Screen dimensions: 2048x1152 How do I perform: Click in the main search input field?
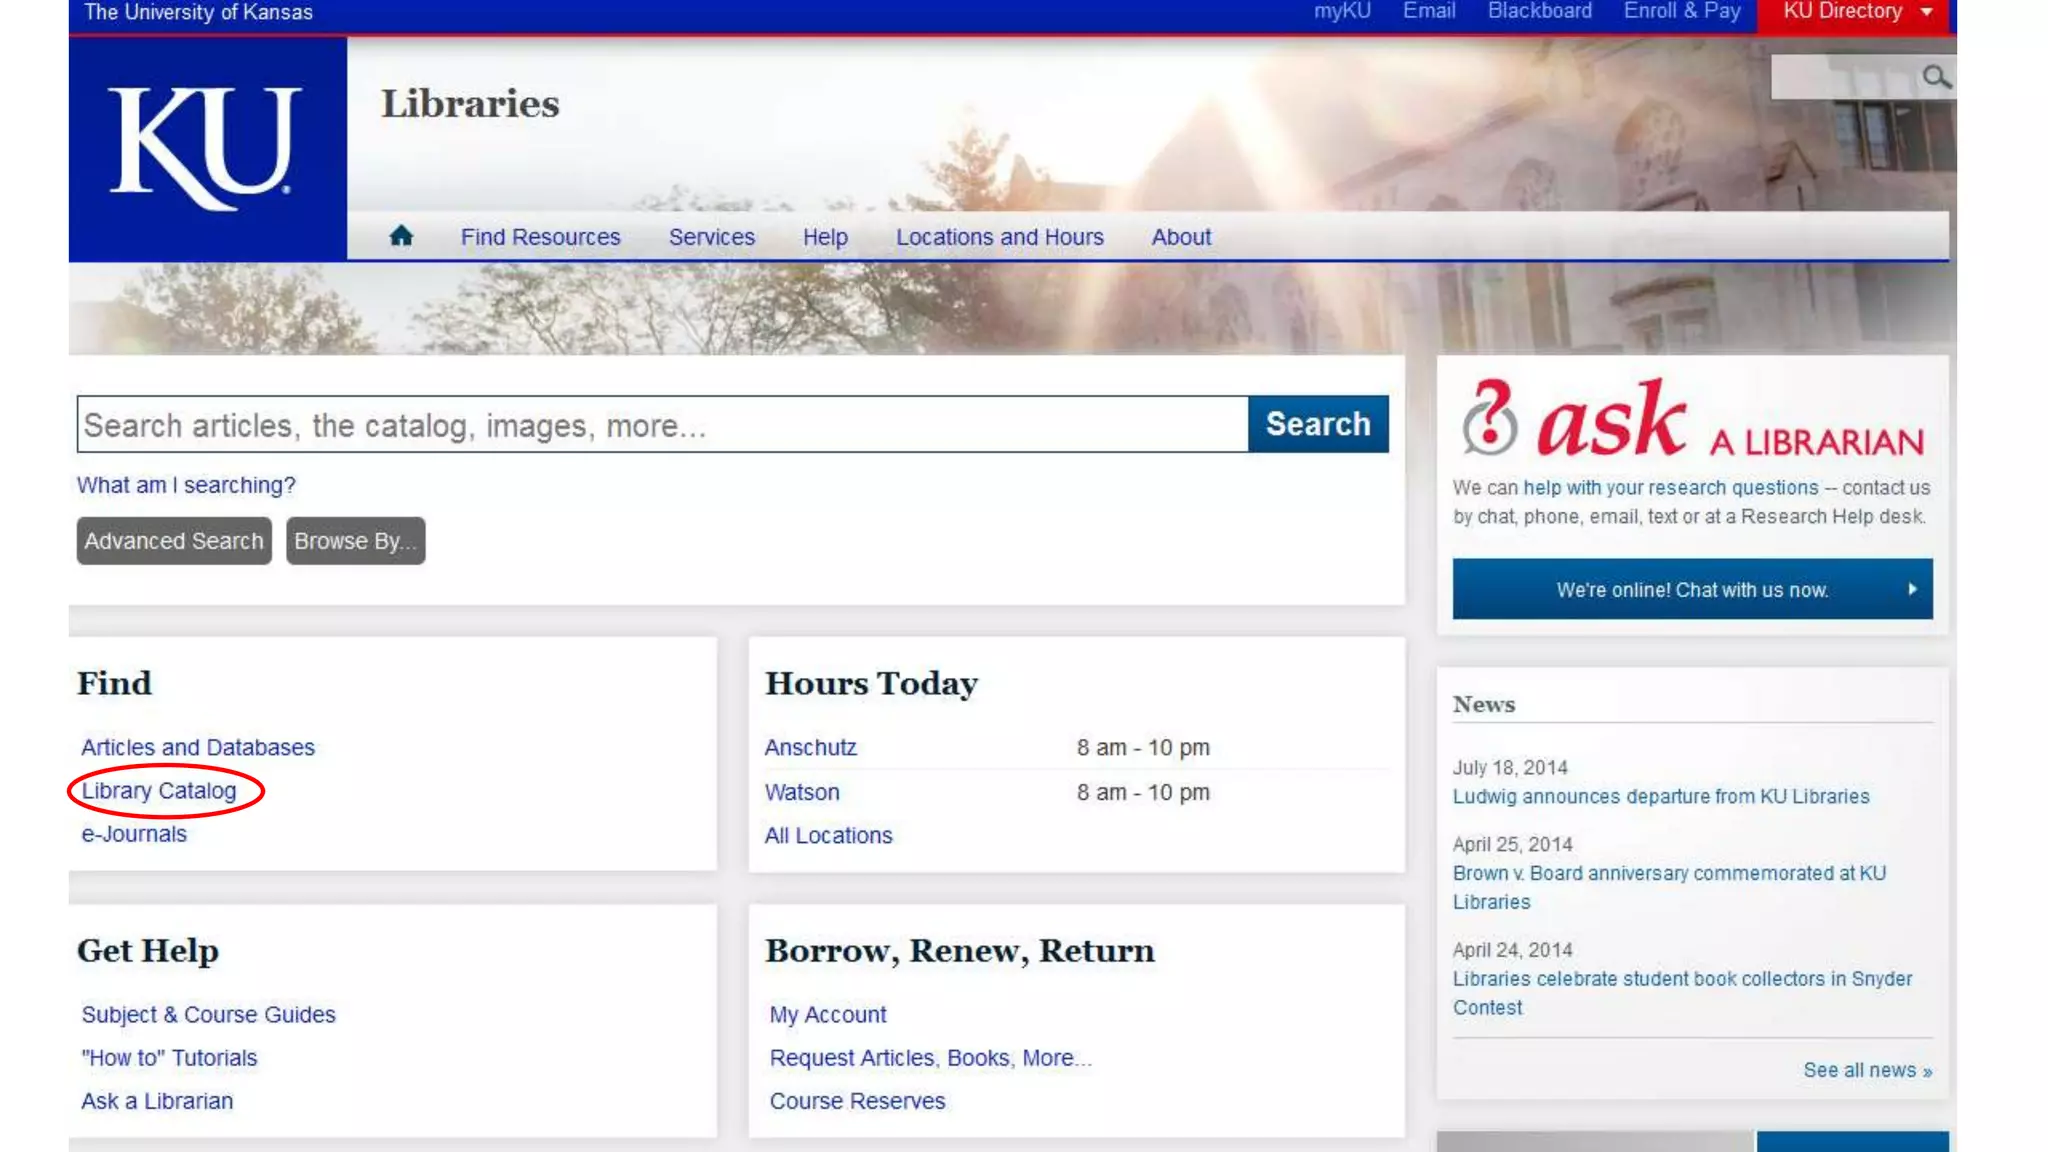[662, 425]
